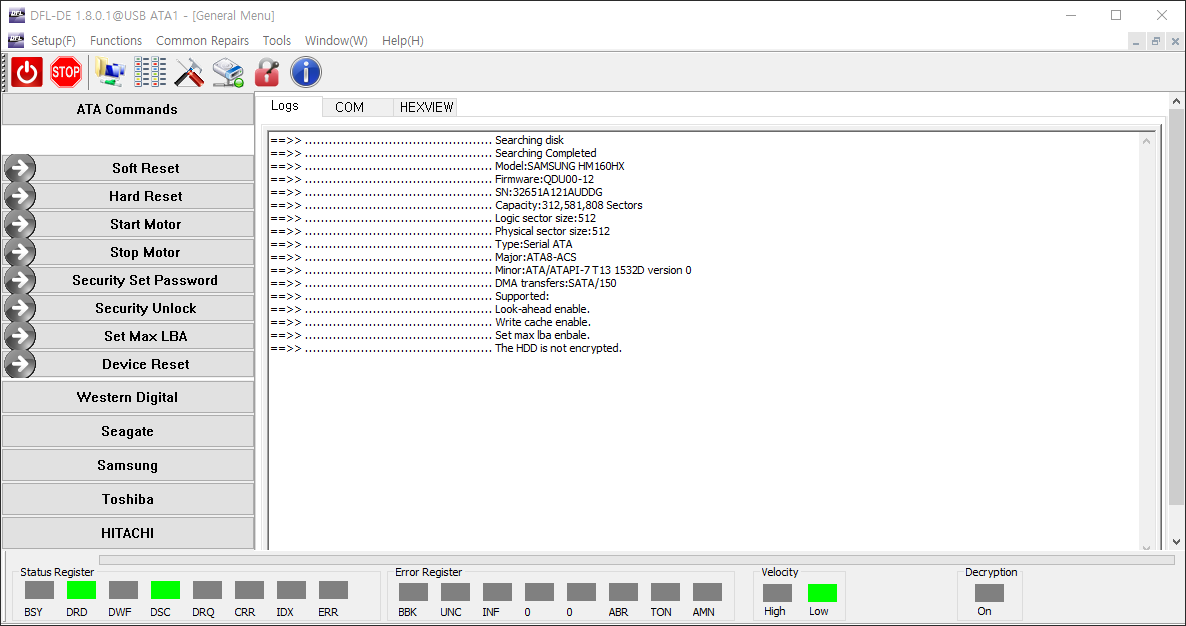
Task: Click the High velocity indicator
Action: [778, 593]
